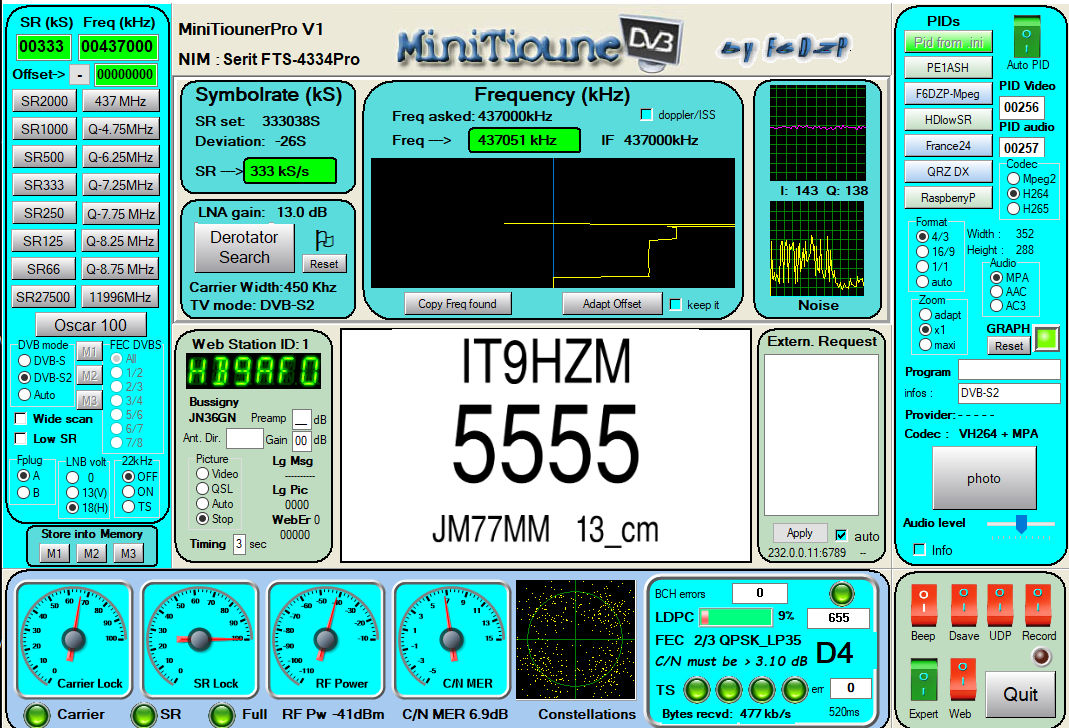Select the DVB-S mode radio button
The height and width of the screenshot is (728, 1069).
[25, 360]
